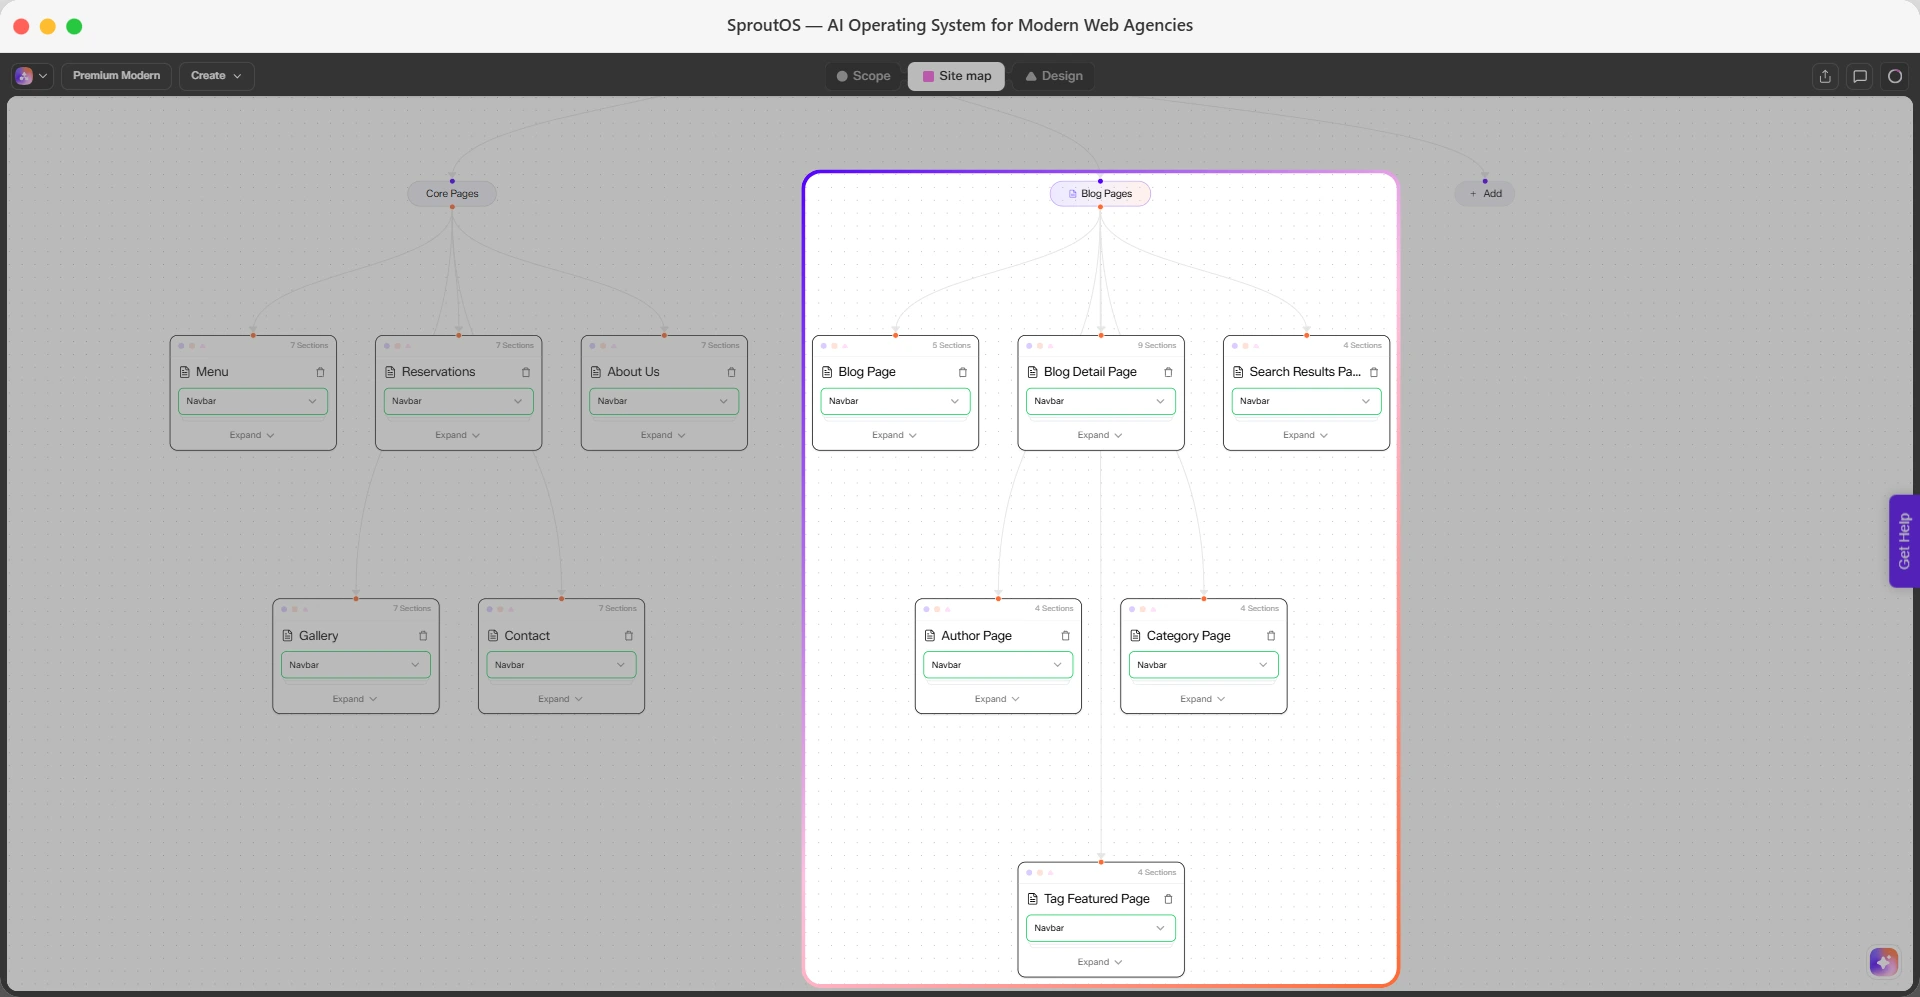The width and height of the screenshot is (1920, 997).
Task: Click the trash icon on the Category Page card
Action: [x=1271, y=636]
